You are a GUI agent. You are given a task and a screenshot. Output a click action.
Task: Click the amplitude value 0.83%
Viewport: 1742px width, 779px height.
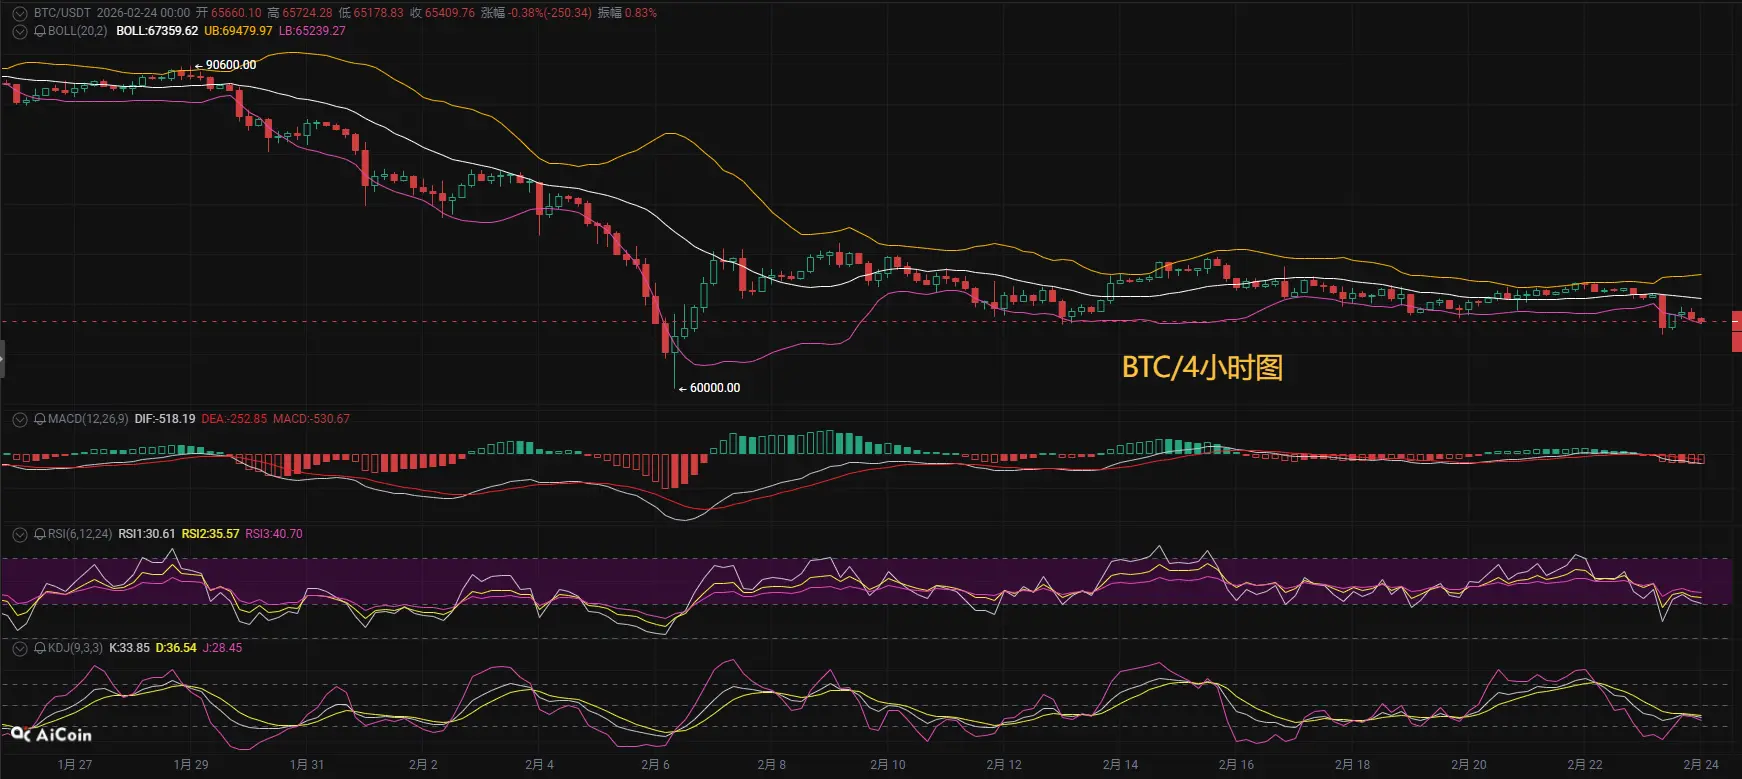click(x=641, y=13)
